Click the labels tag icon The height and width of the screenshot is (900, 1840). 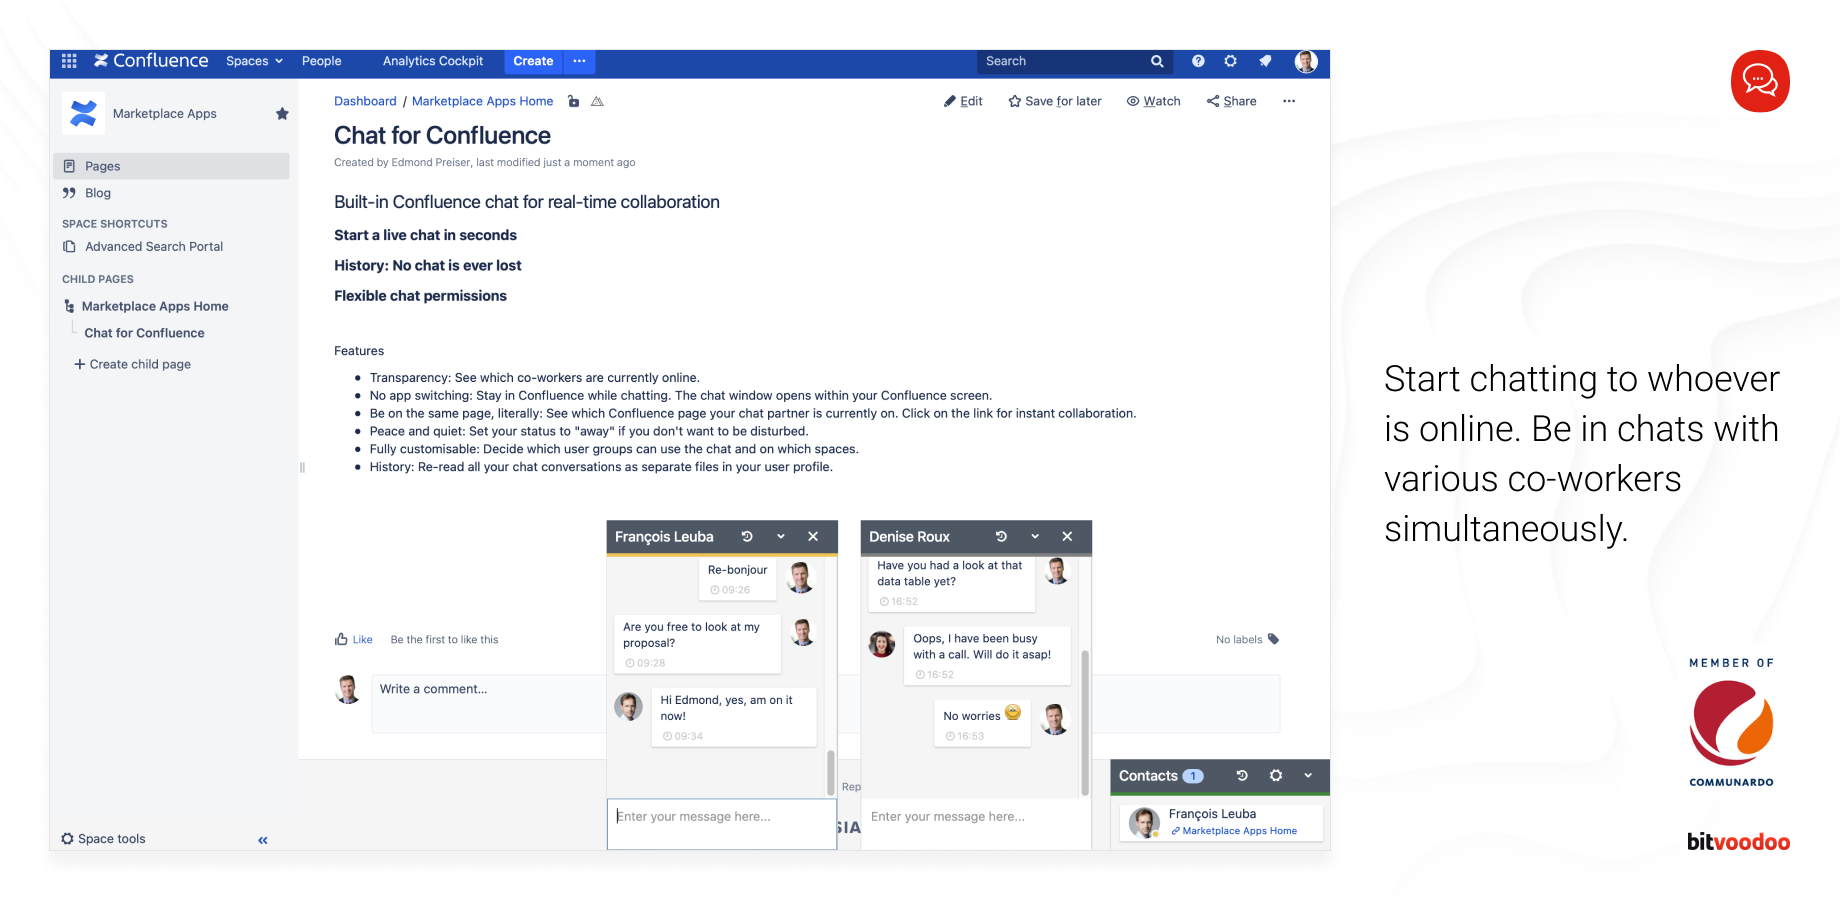(1273, 639)
